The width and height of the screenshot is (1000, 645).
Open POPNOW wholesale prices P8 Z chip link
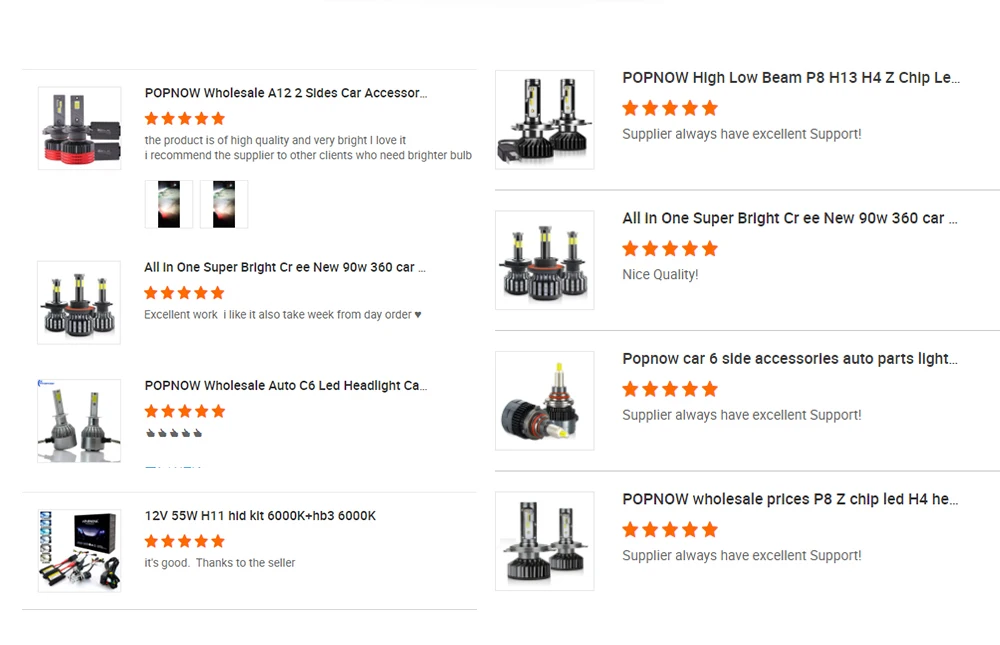click(x=790, y=499)
